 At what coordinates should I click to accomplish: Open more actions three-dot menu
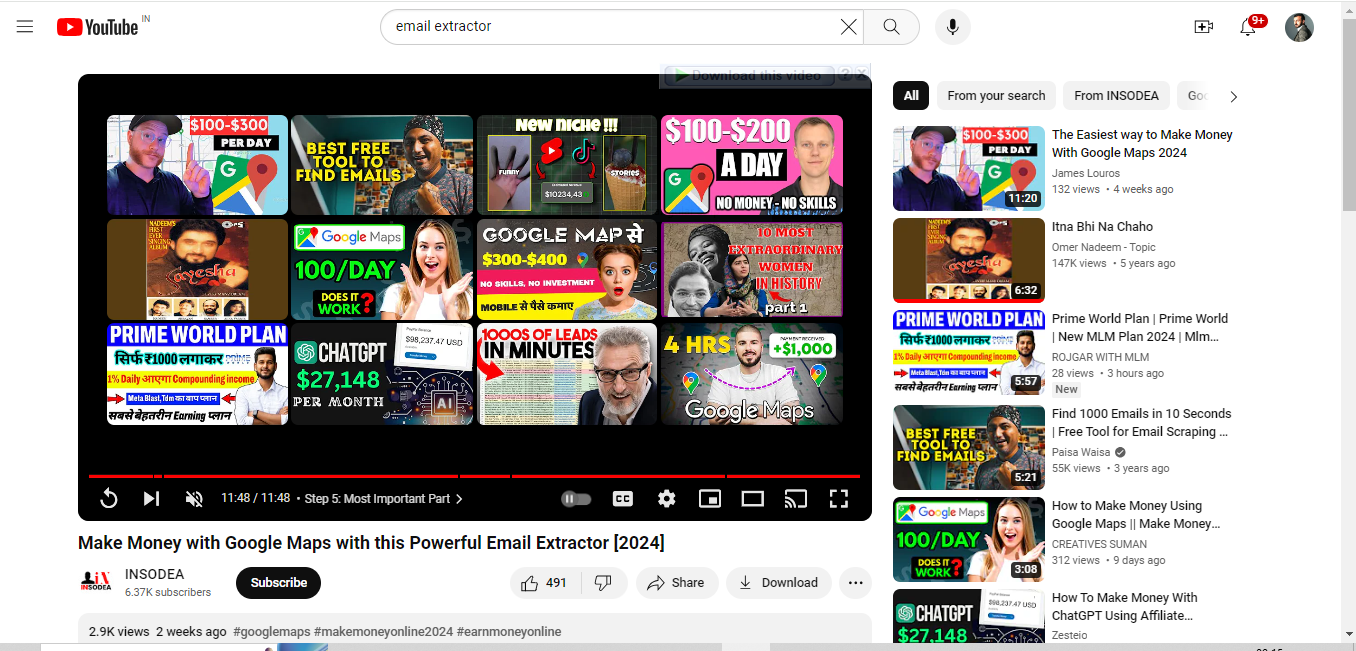click(x=855, y=583)
